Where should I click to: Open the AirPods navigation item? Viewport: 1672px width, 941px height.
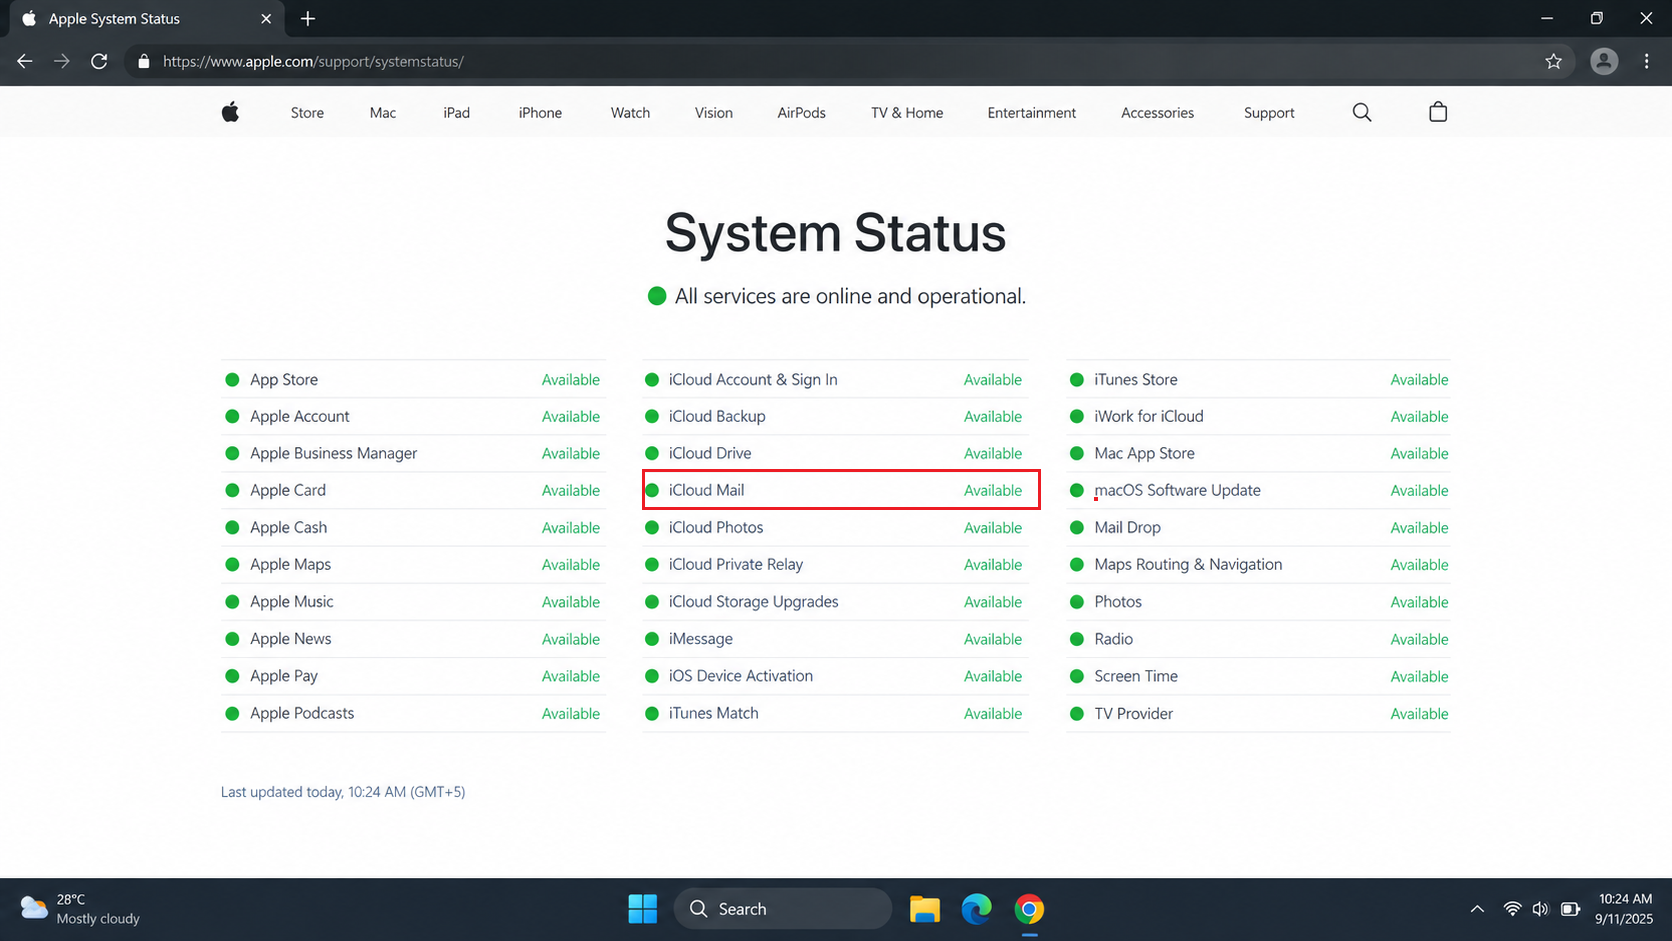tap(802, 113)
